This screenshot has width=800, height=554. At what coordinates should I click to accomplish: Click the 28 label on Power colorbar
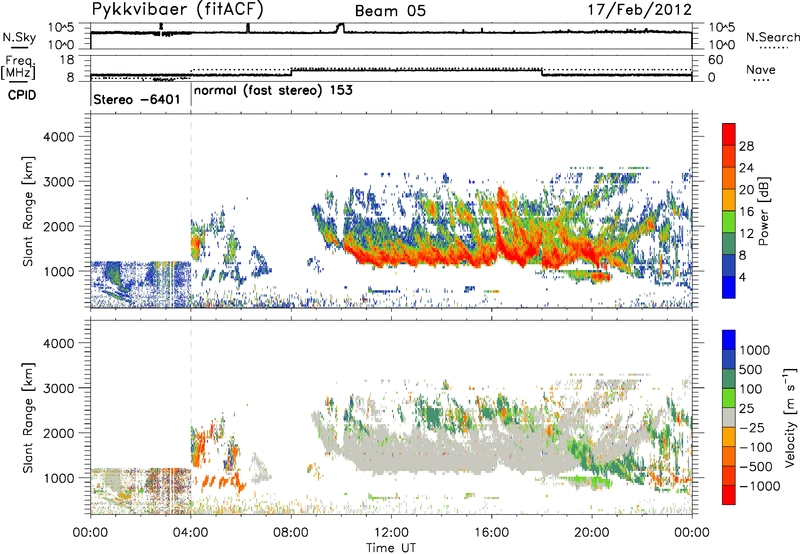pyautogui.click(x=746, y=146)
